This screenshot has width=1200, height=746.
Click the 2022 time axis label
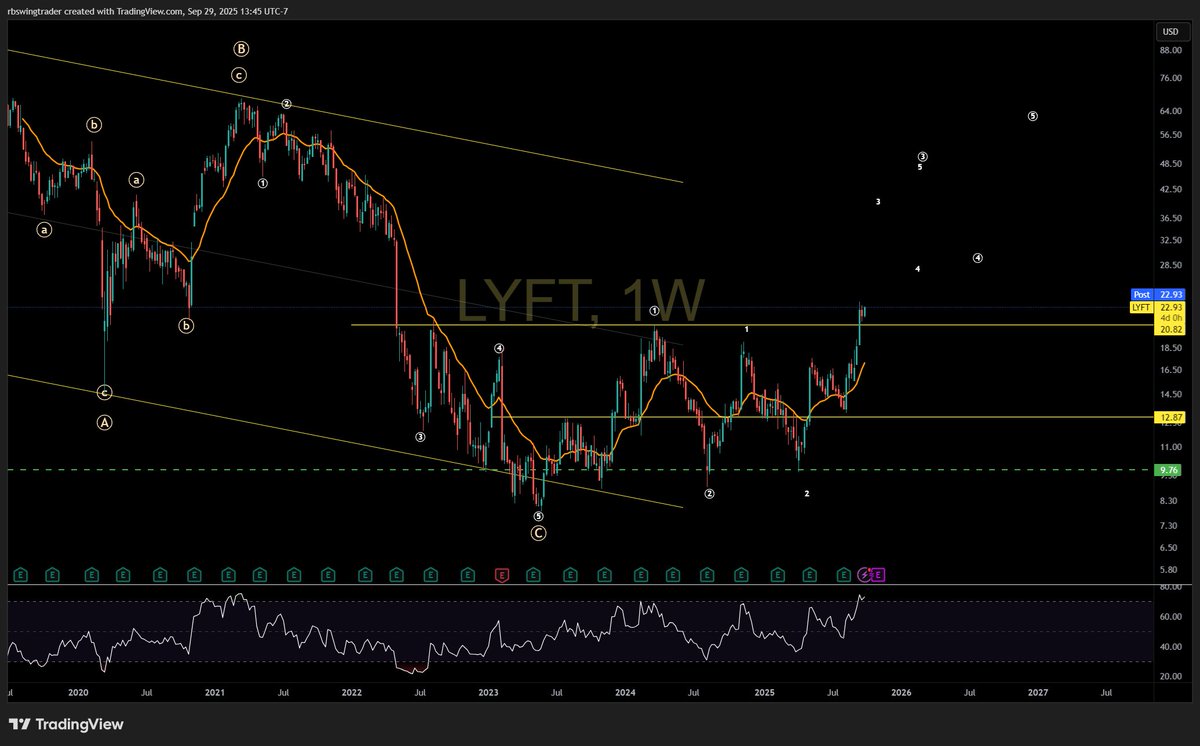[x=352, y=692]
